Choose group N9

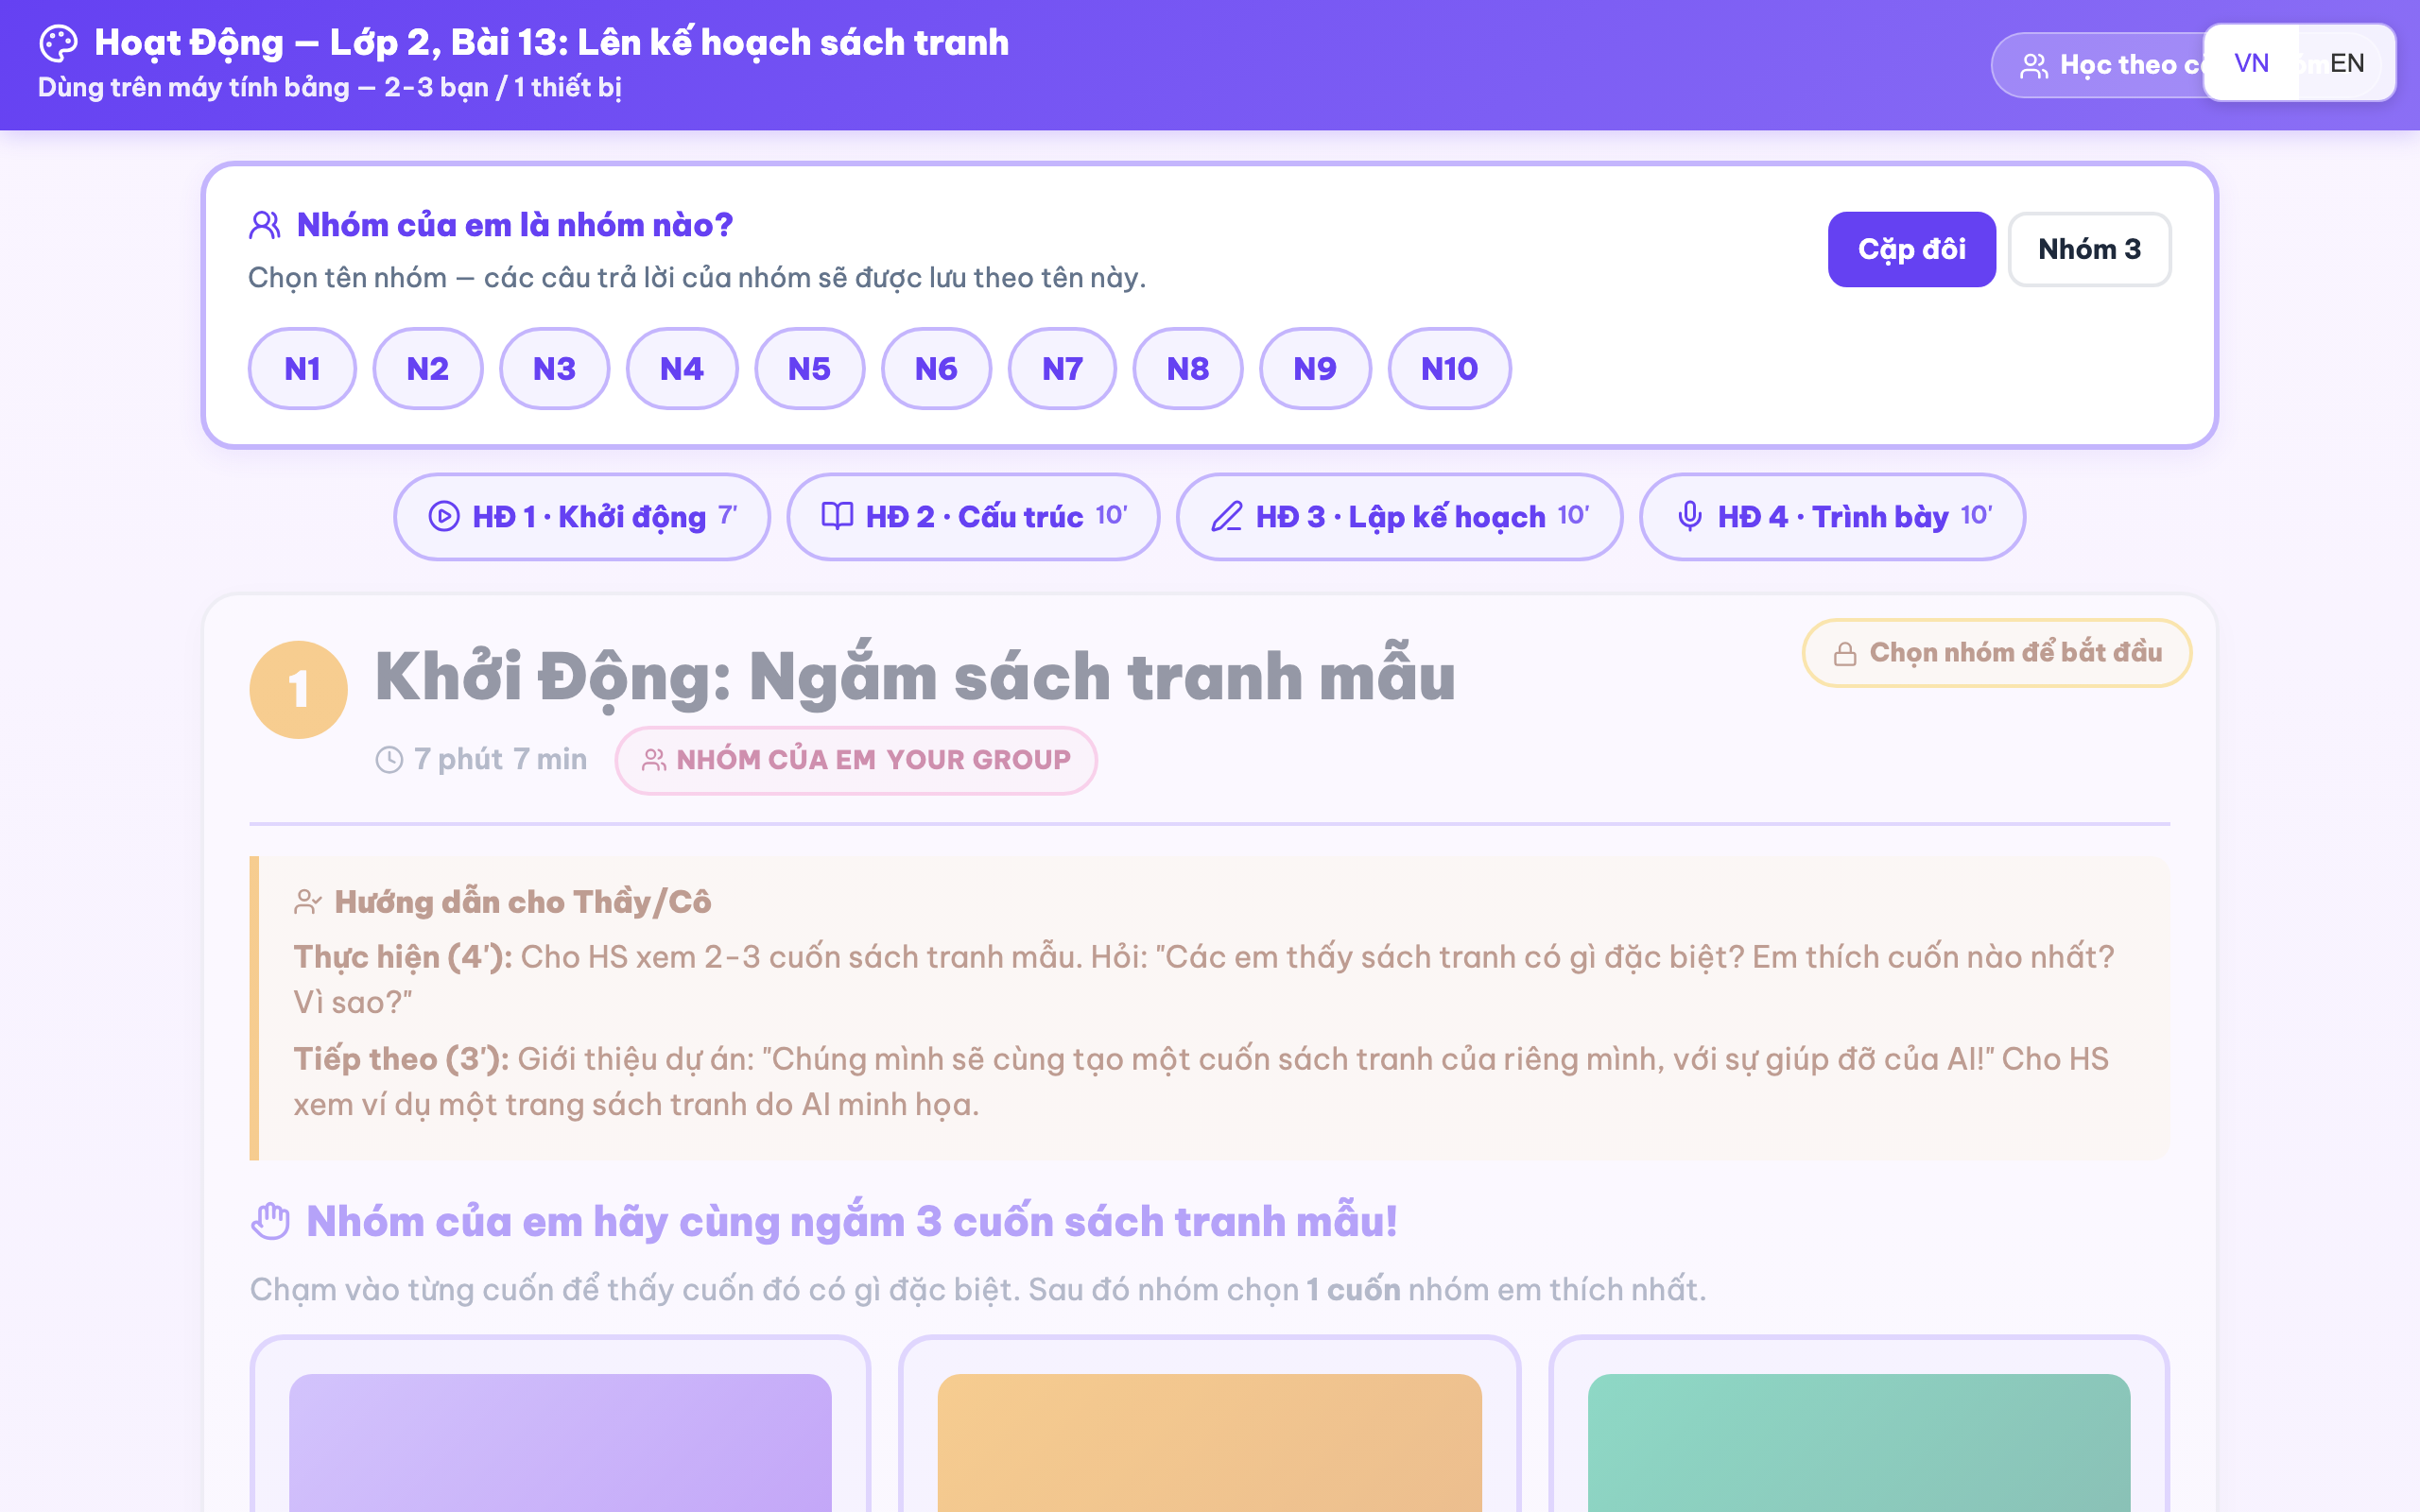pyautogui.click(x=1315, y=369)
